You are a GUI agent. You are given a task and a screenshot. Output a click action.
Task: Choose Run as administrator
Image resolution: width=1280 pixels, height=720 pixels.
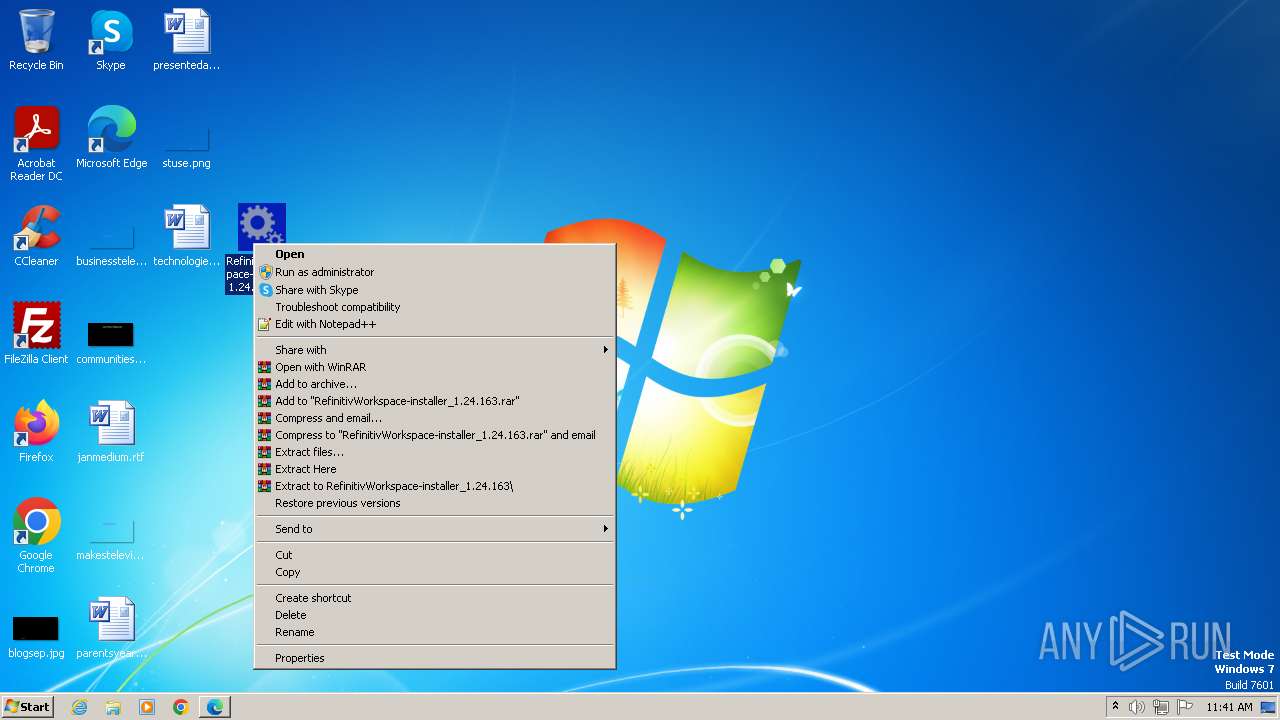pos(435,272)
